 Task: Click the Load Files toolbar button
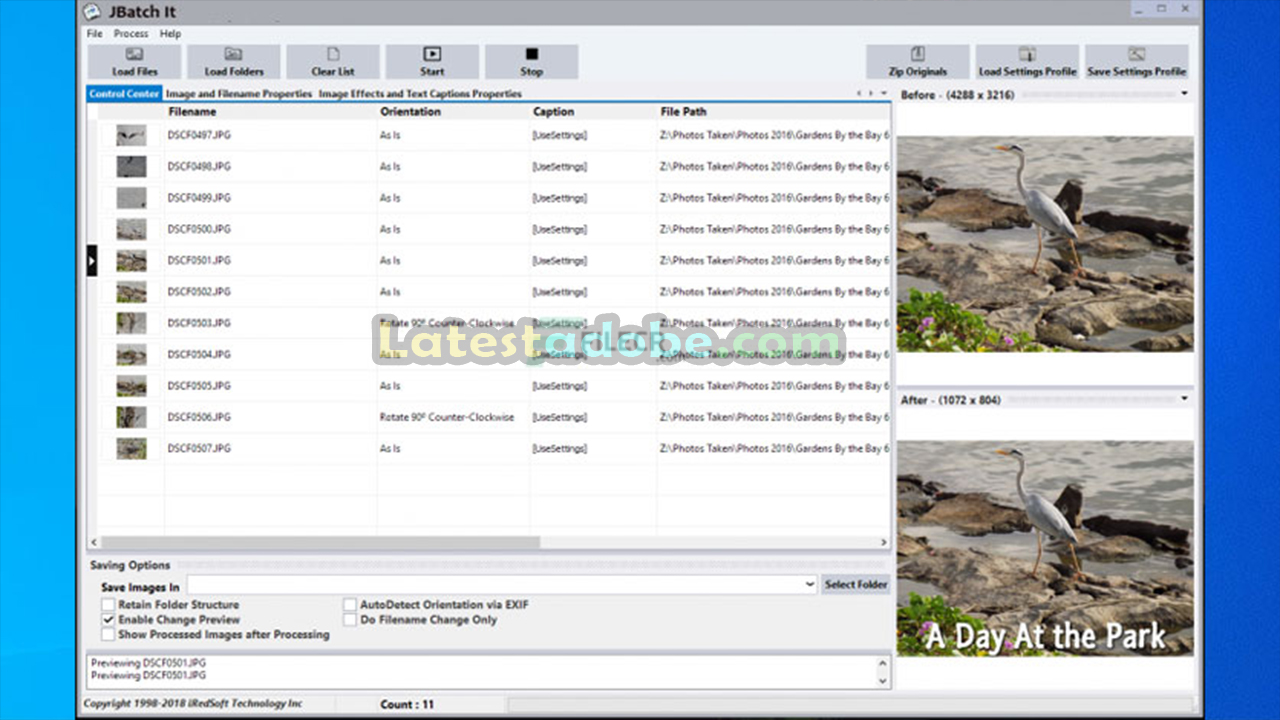[135, 61]
